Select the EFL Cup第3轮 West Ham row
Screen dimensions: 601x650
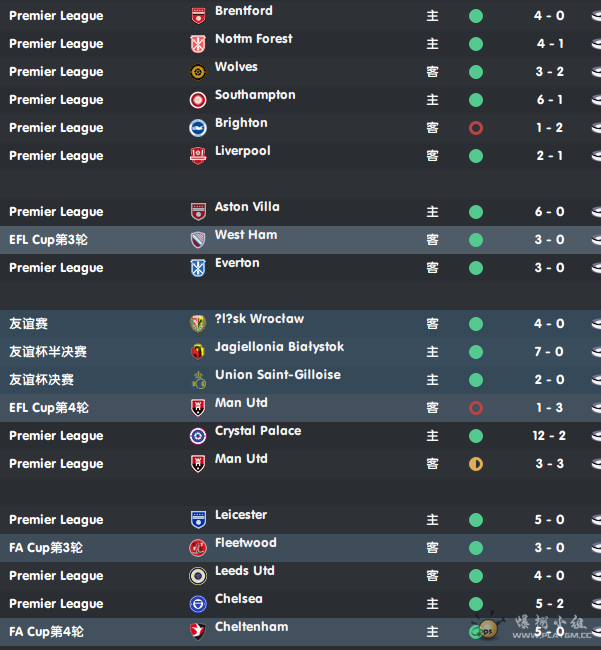click(300, 240)
